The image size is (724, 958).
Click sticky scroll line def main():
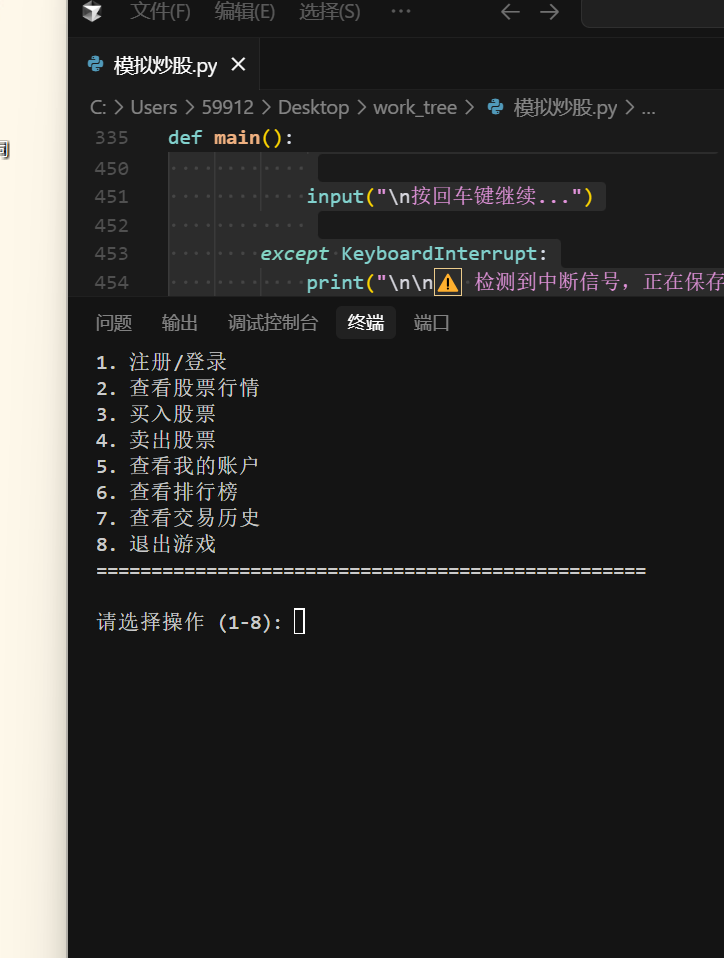(230, 138)
